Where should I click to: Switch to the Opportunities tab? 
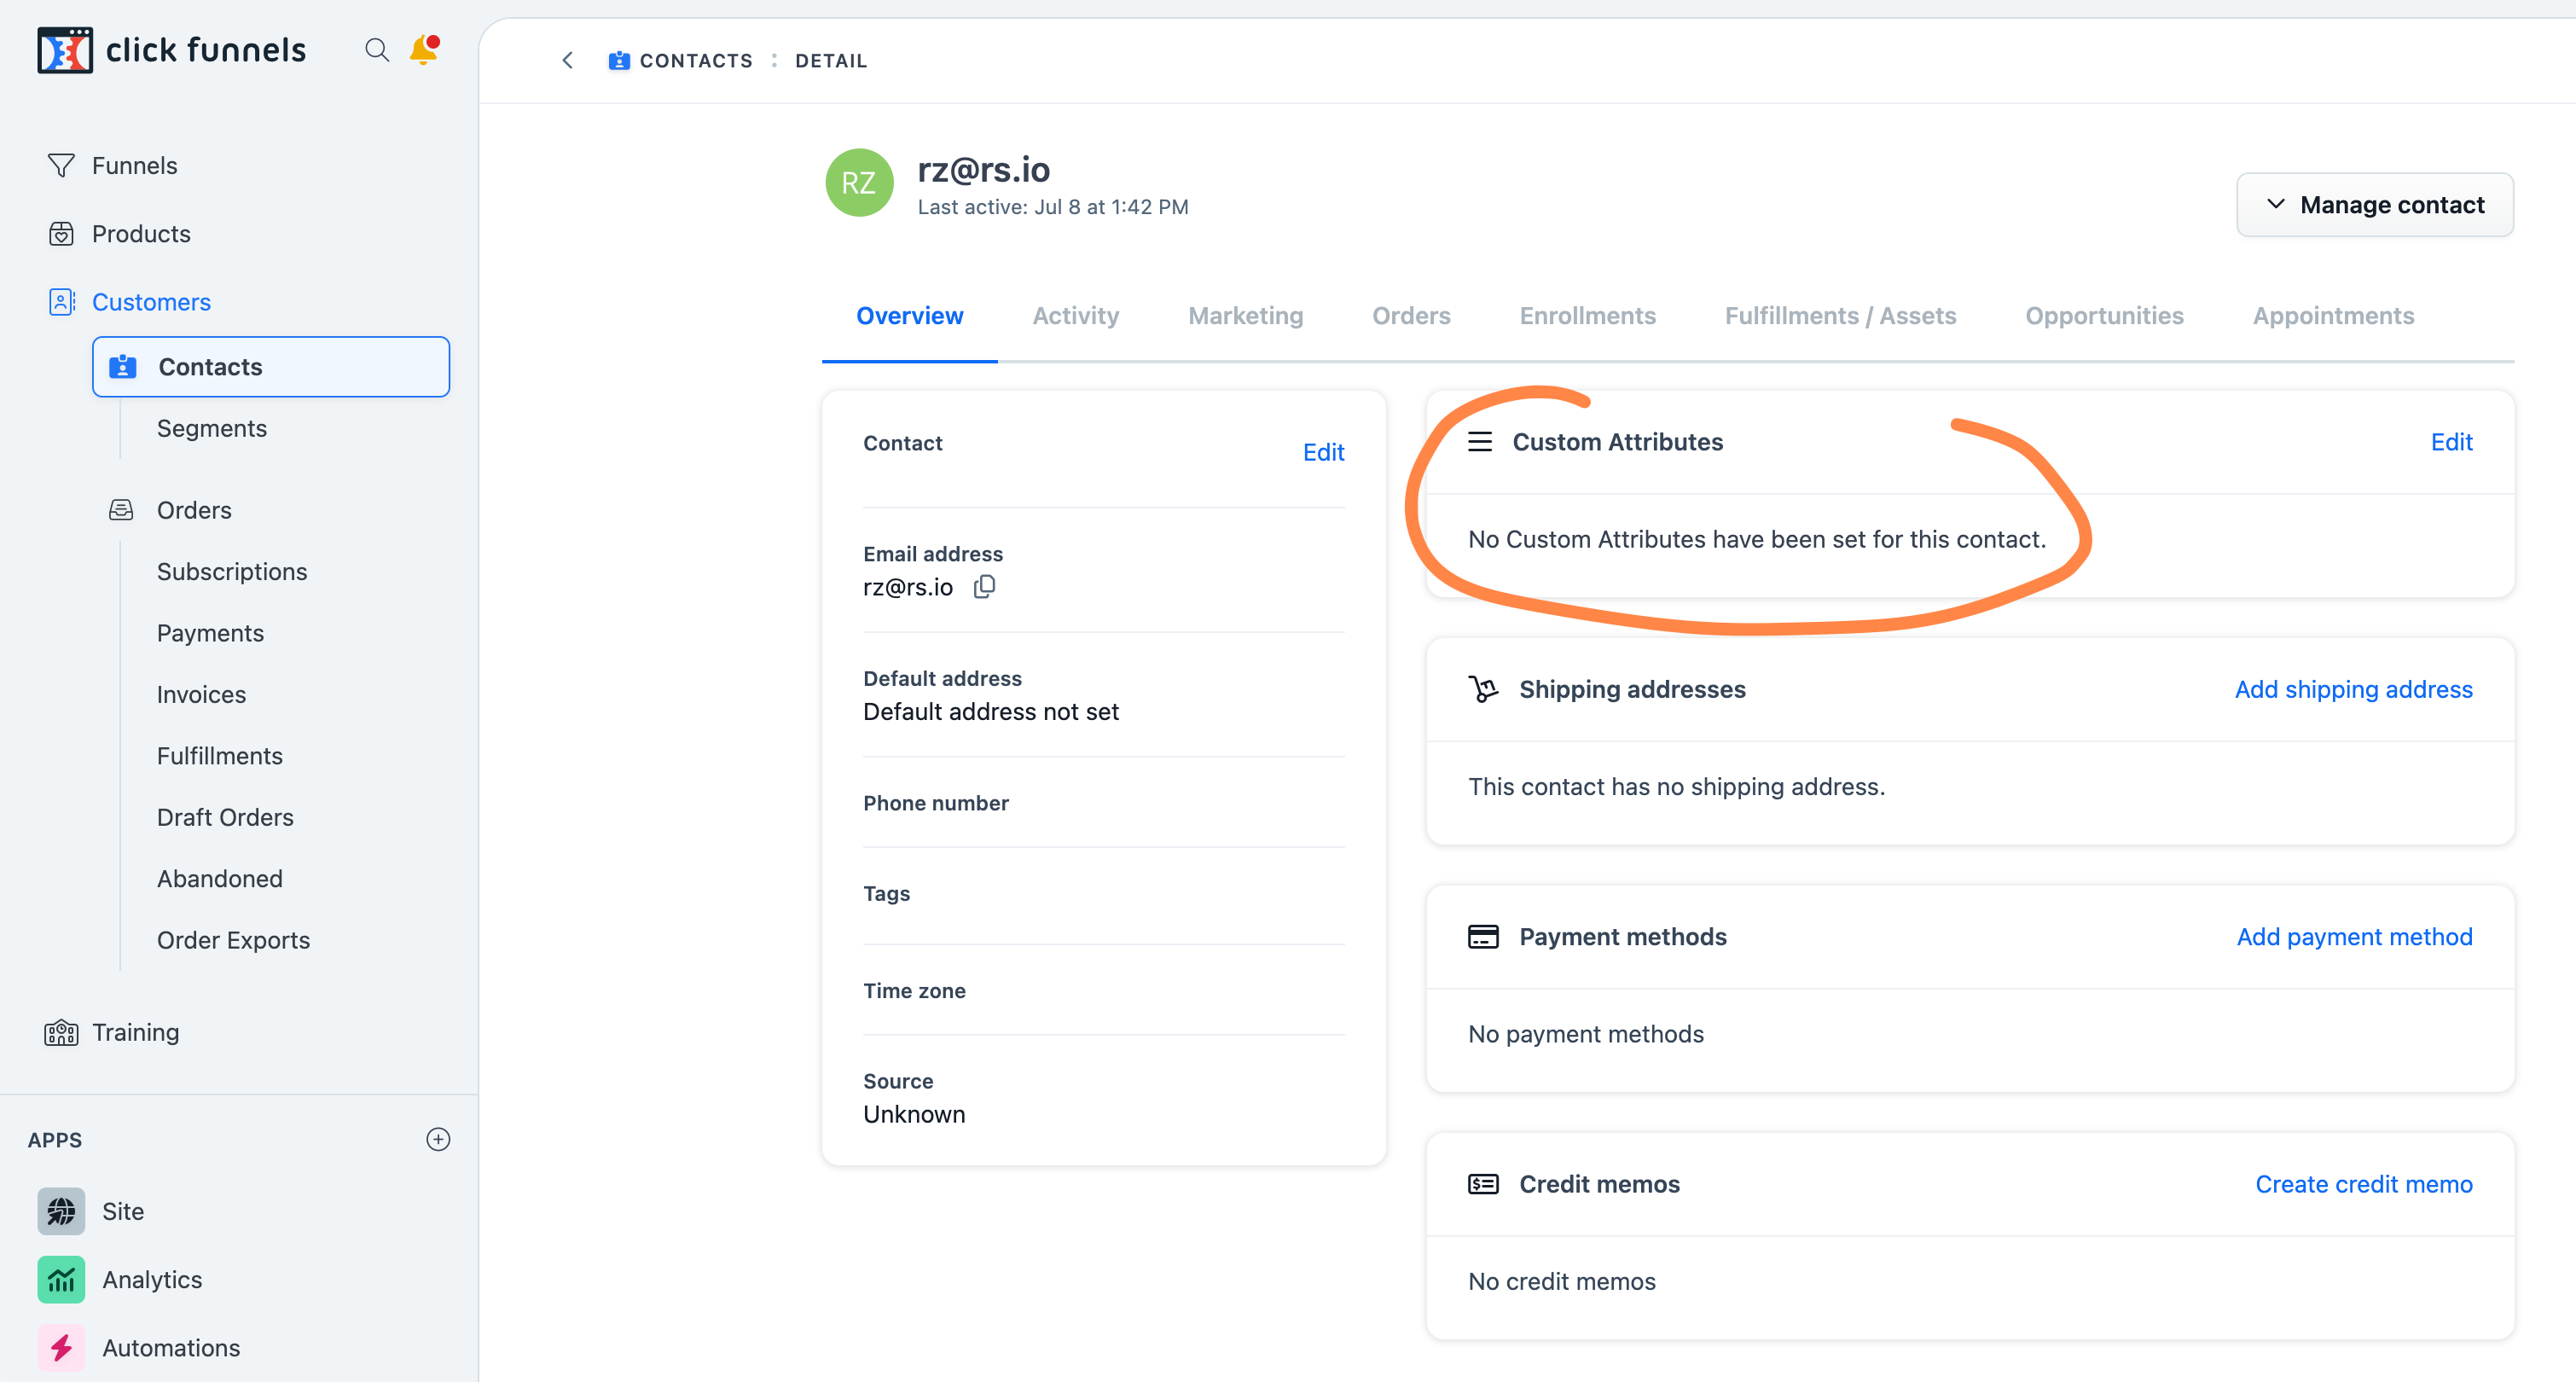2104,316
